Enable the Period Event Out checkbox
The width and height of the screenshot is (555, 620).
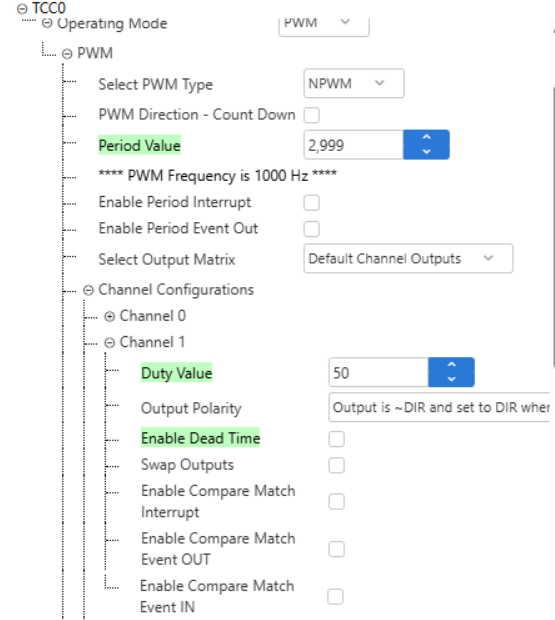(x=311, y=229)
